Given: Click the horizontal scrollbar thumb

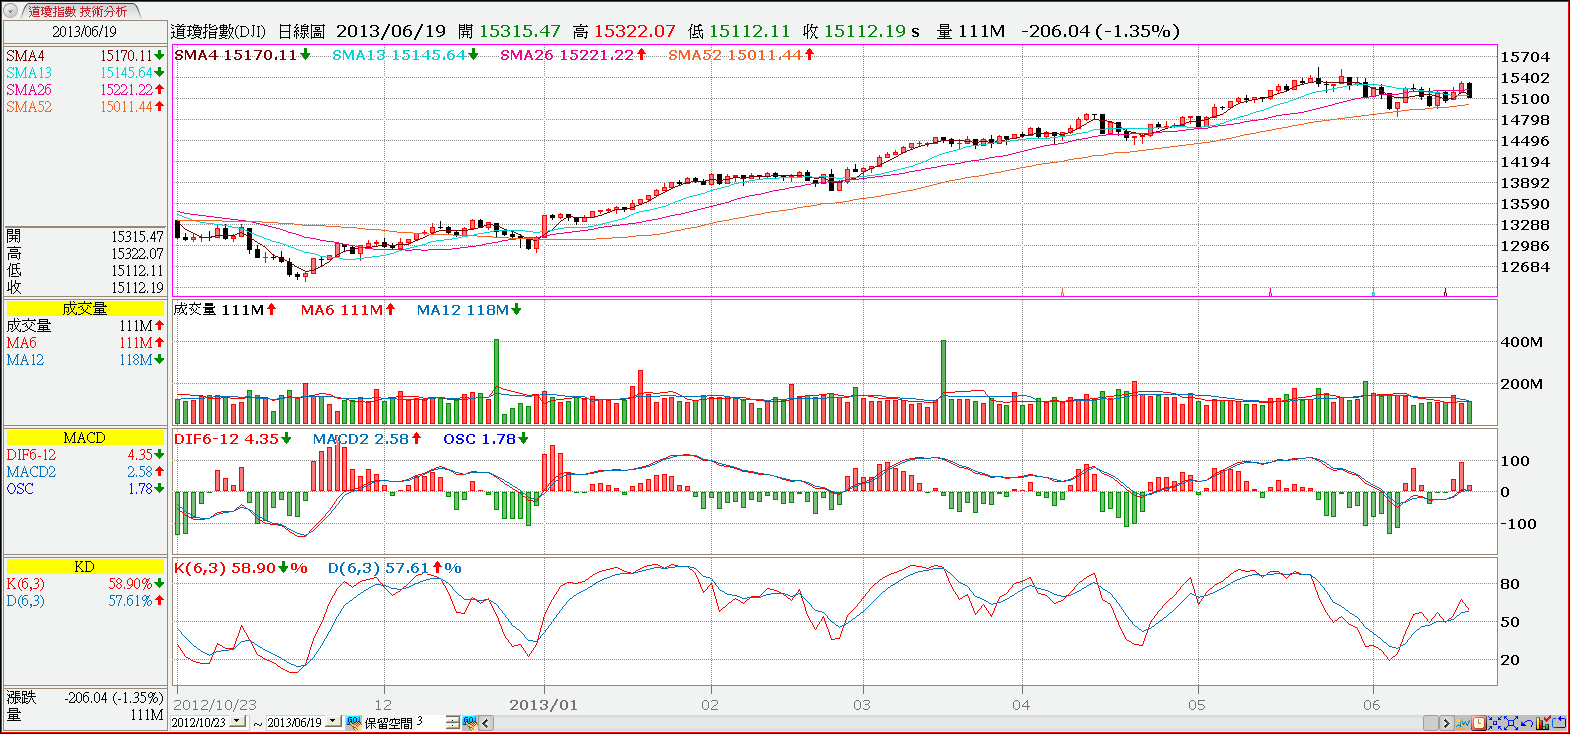Looking at the screenshot, I should [1431, 722].
